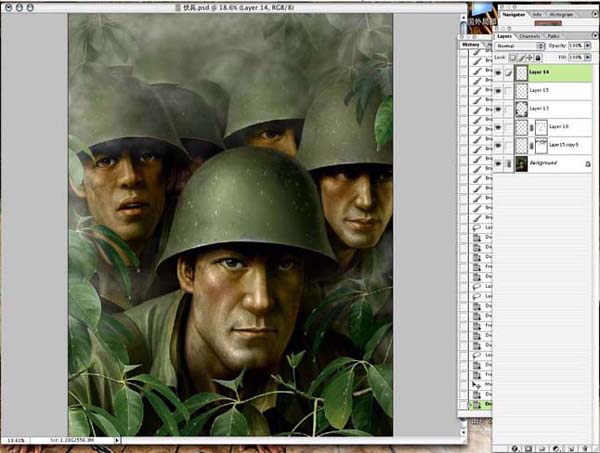The width and height of the screenshot is (600, 453).
Task: Select Layer 15 copy 5 by its name
Action: click(564, 145)
